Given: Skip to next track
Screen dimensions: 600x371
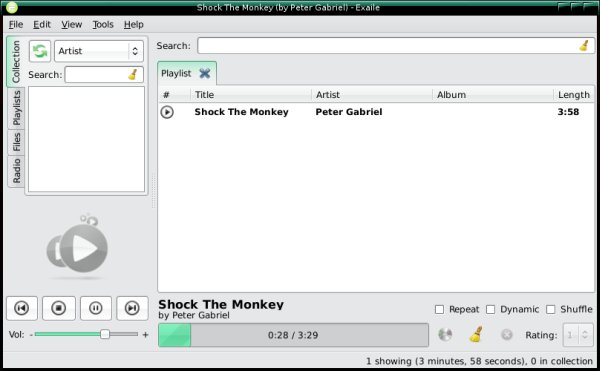Looking at the screenshot, I should coord(132,308).
